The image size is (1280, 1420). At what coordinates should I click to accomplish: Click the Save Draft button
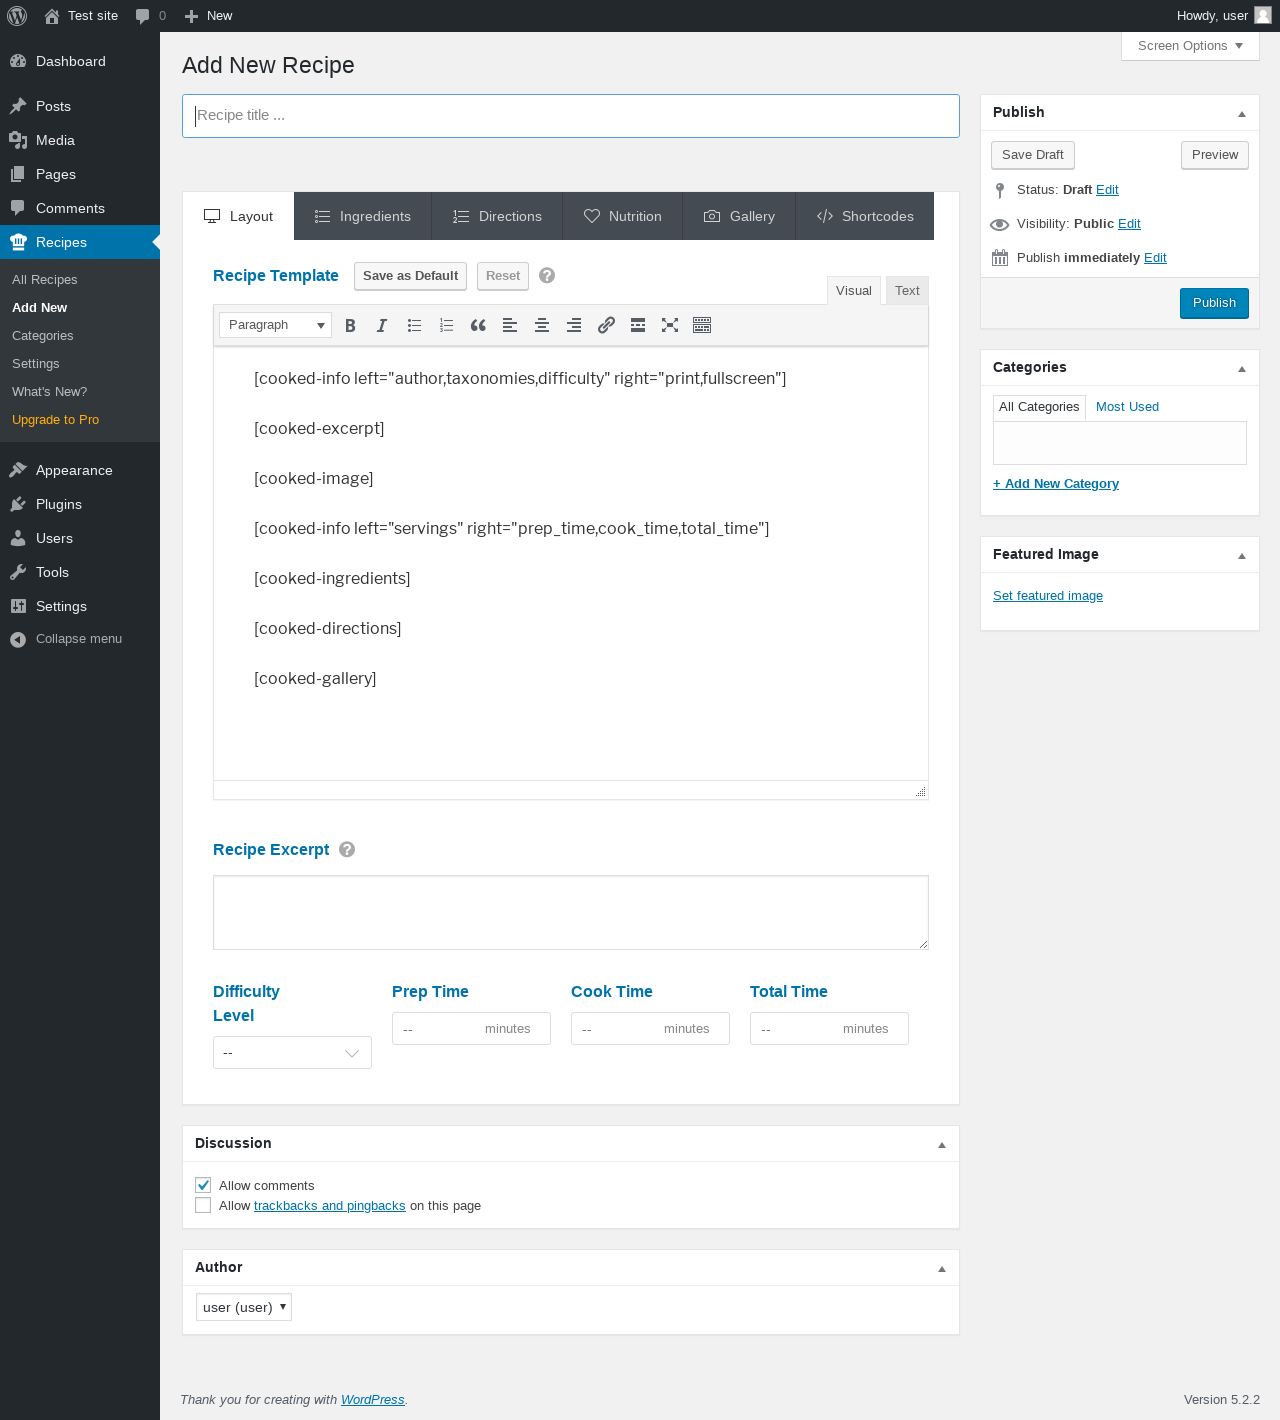point(1033,155)
